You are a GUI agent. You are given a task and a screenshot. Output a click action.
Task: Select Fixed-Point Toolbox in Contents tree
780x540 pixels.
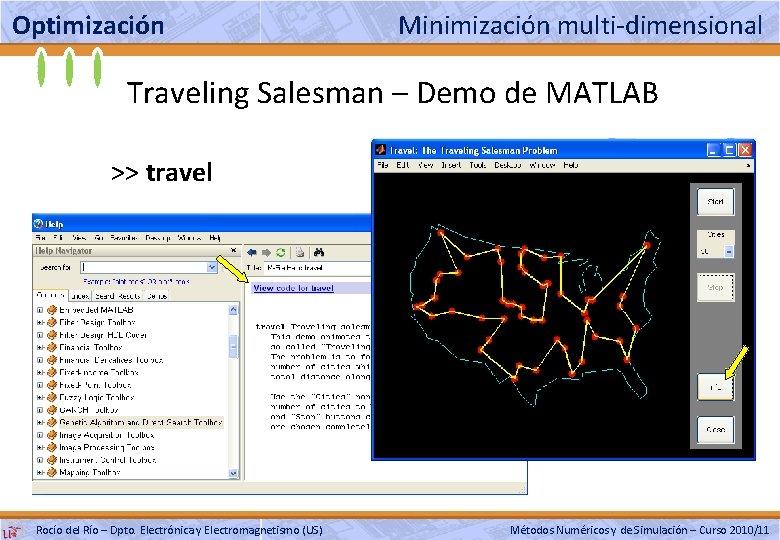click(95, 384)
